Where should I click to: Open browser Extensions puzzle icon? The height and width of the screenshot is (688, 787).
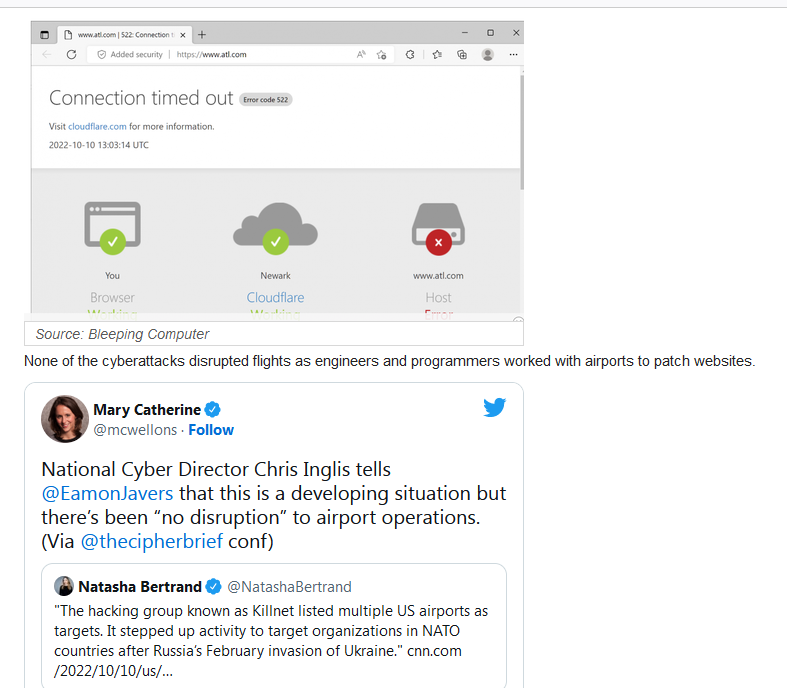click(x=410, y=54)
